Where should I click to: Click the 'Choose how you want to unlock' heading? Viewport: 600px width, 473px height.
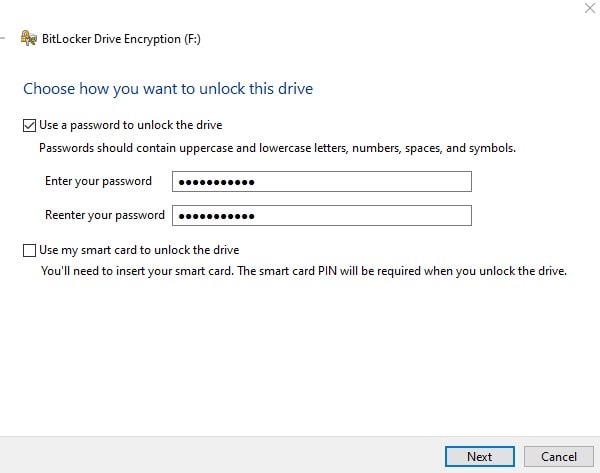point(168,89)
